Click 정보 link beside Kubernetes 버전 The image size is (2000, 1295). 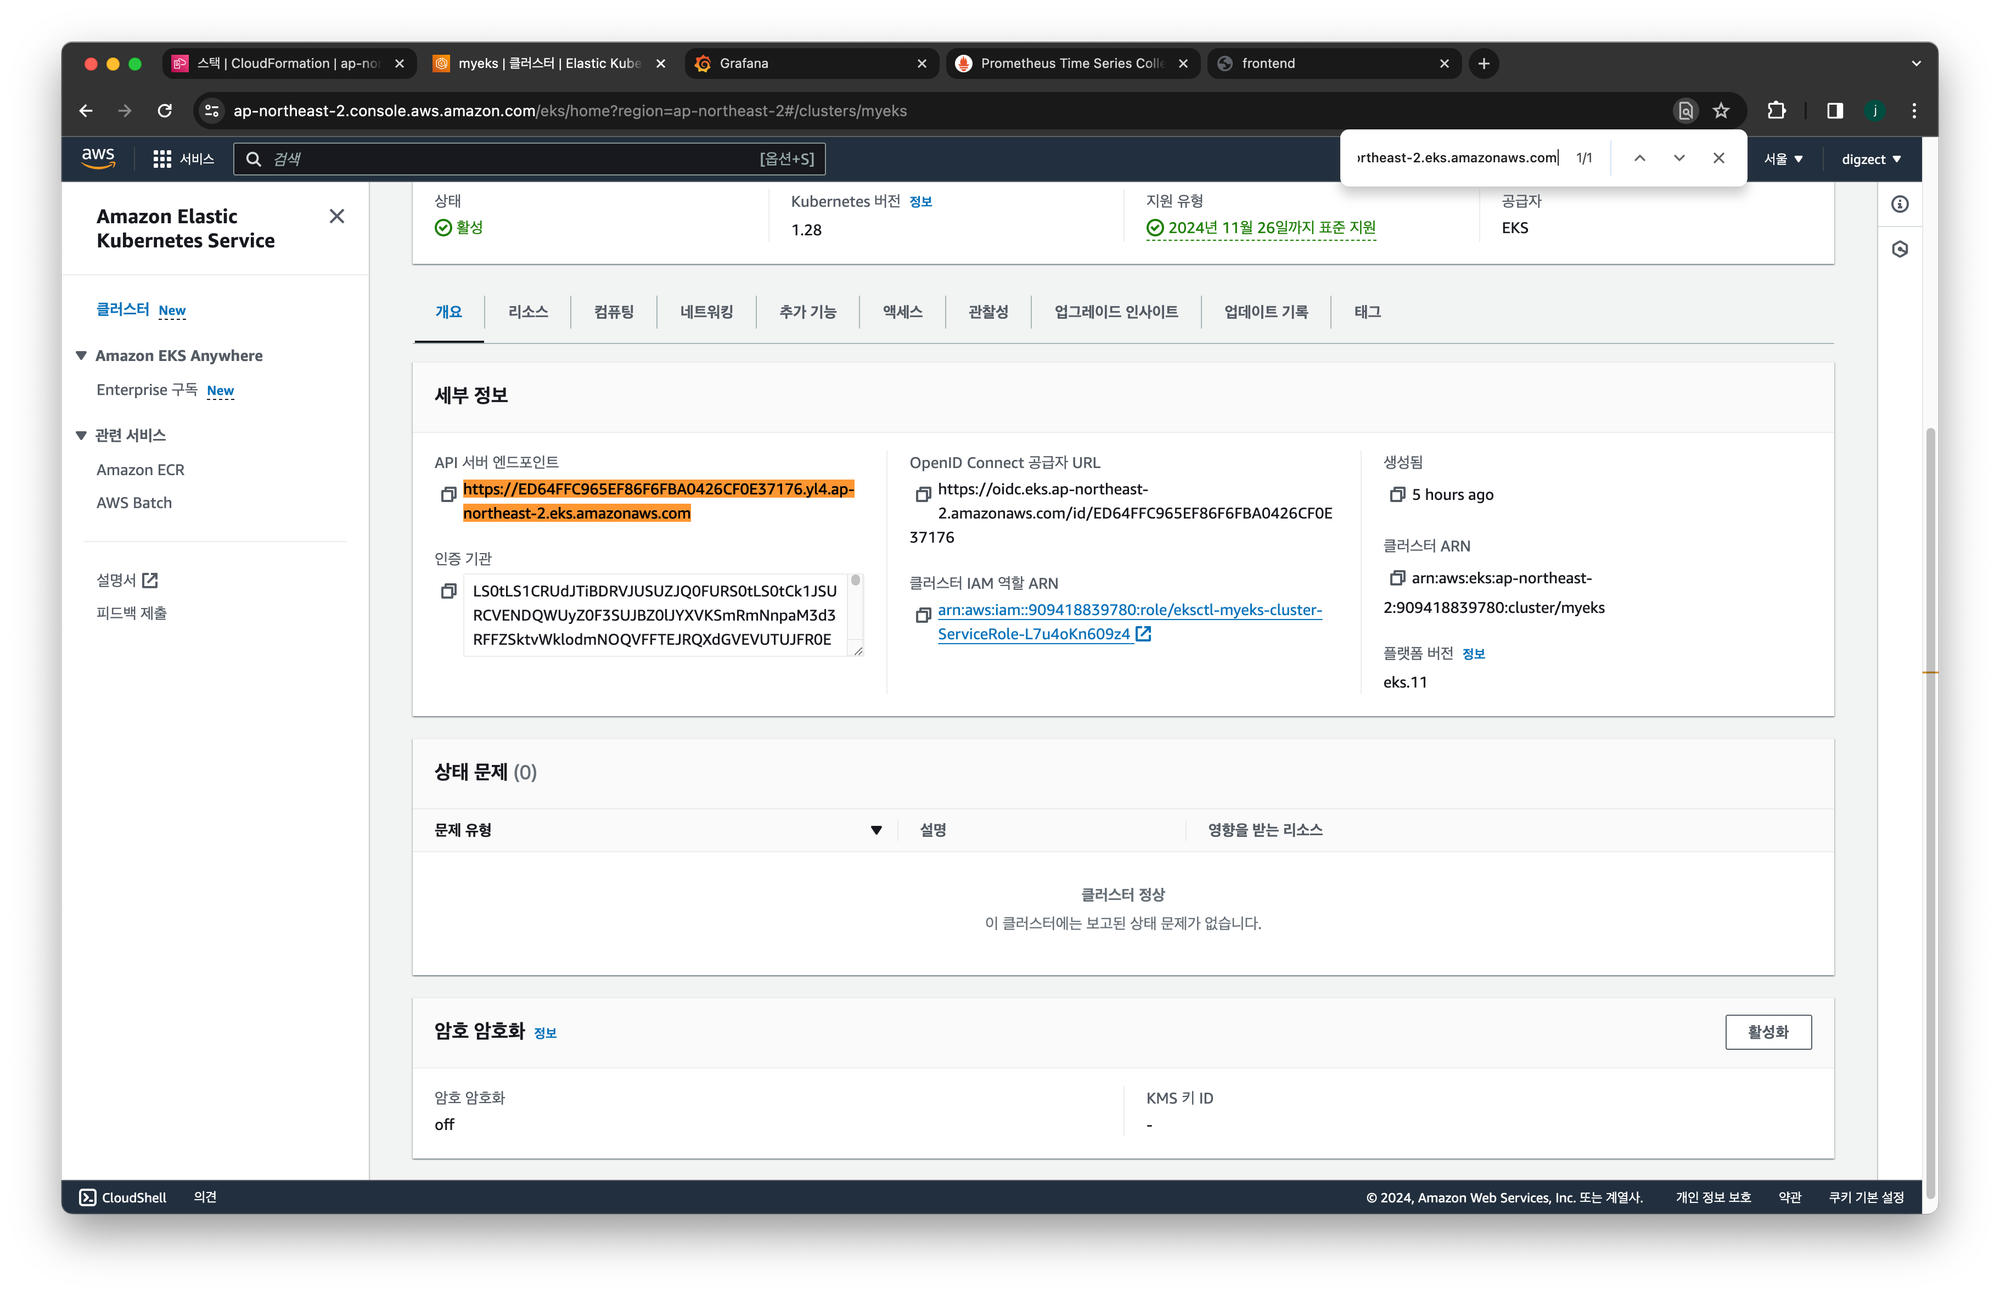921,202
